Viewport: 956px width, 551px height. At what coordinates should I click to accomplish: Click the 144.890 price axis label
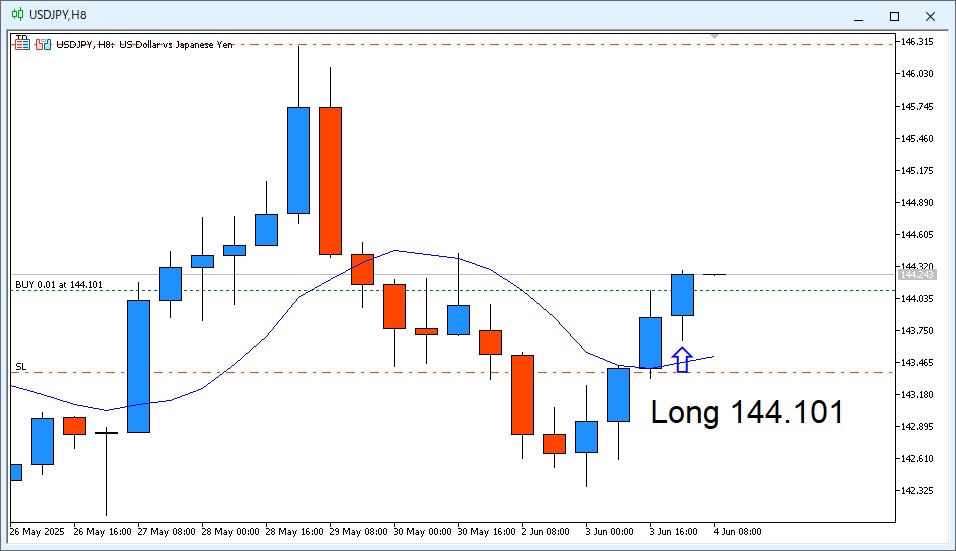pyautogui.click(x=917, y=202)
